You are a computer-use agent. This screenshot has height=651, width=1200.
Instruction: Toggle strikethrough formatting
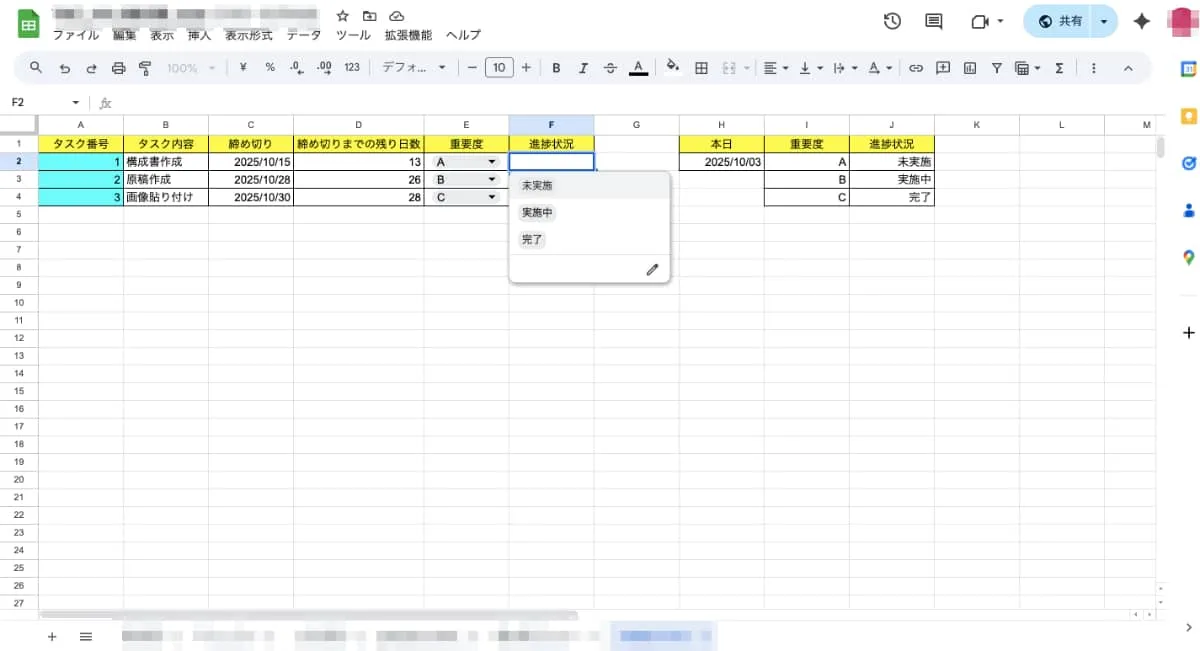[610, 68]
